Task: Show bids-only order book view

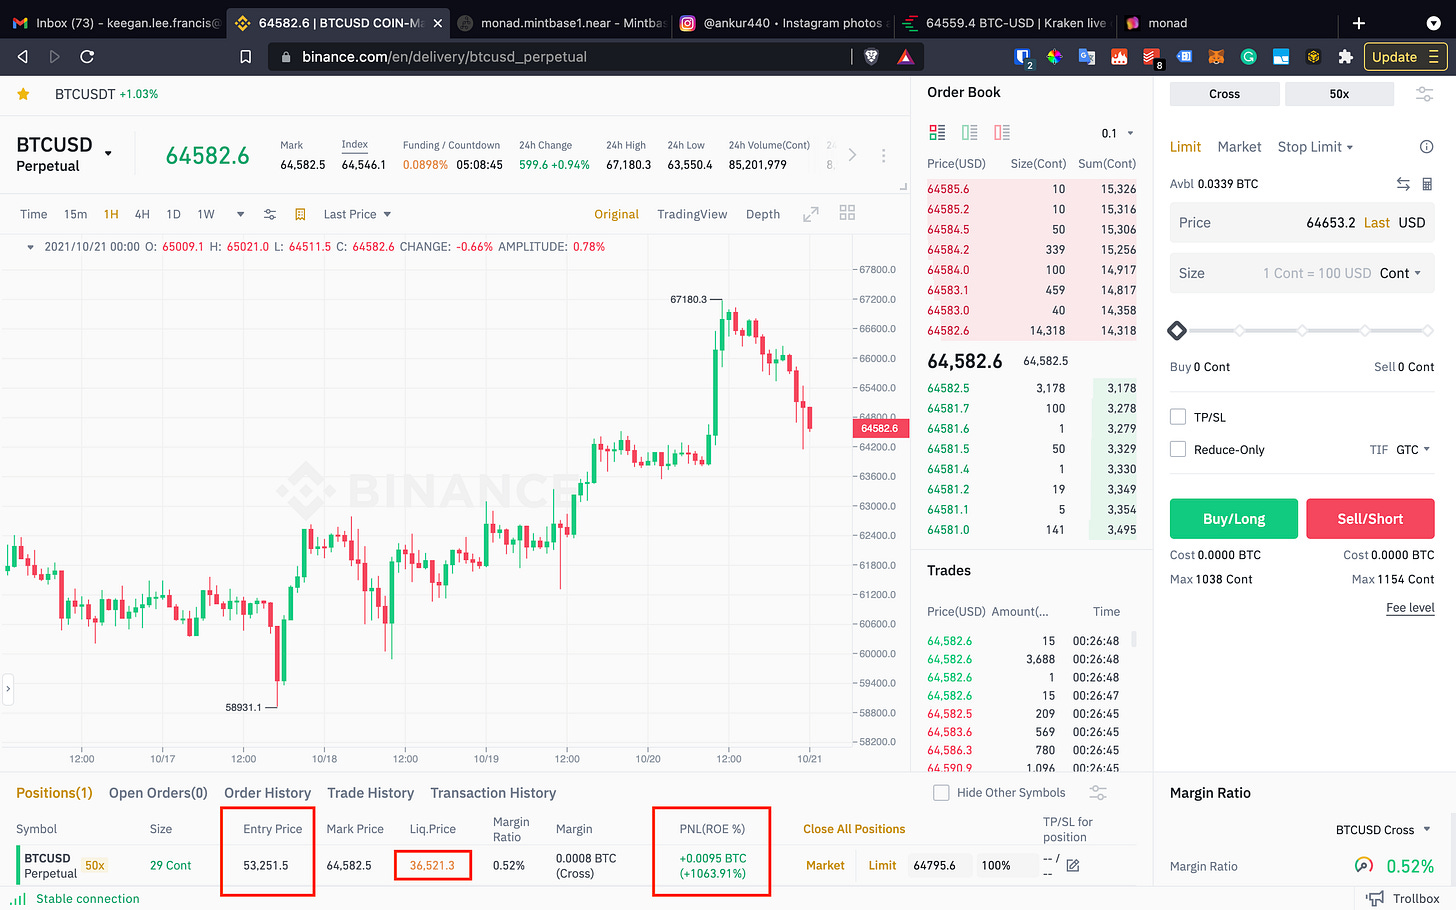Action: [x=969, y=132]
